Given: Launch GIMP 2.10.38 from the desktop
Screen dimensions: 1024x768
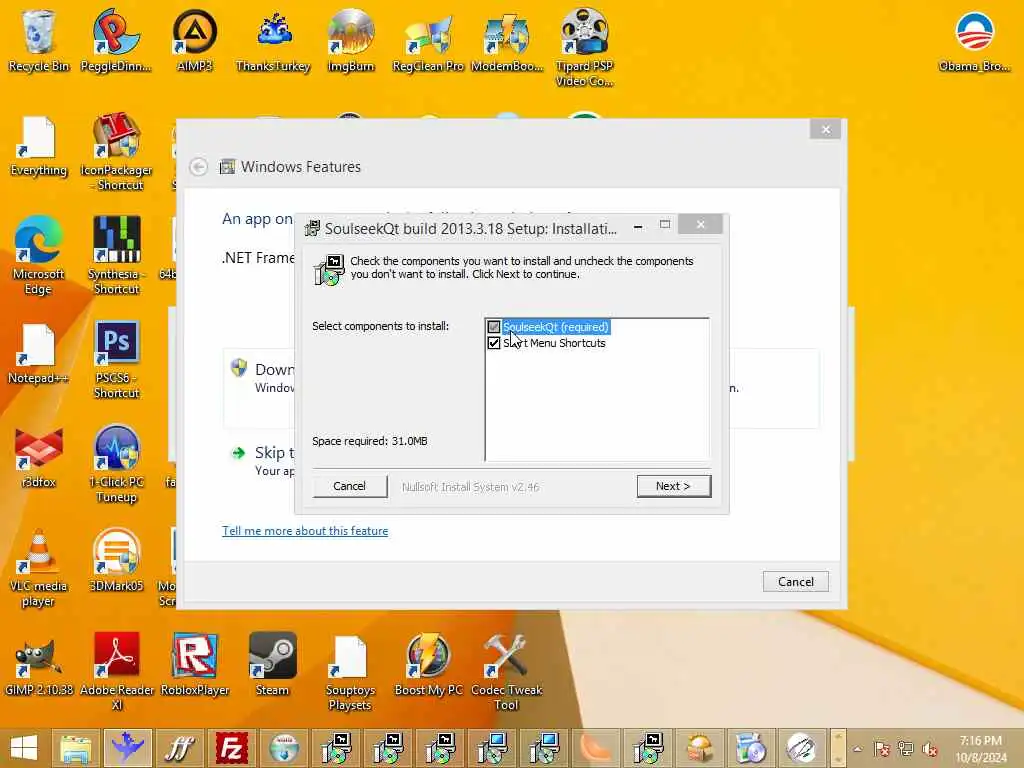Looking at the screenshot, I should [39, 664].
